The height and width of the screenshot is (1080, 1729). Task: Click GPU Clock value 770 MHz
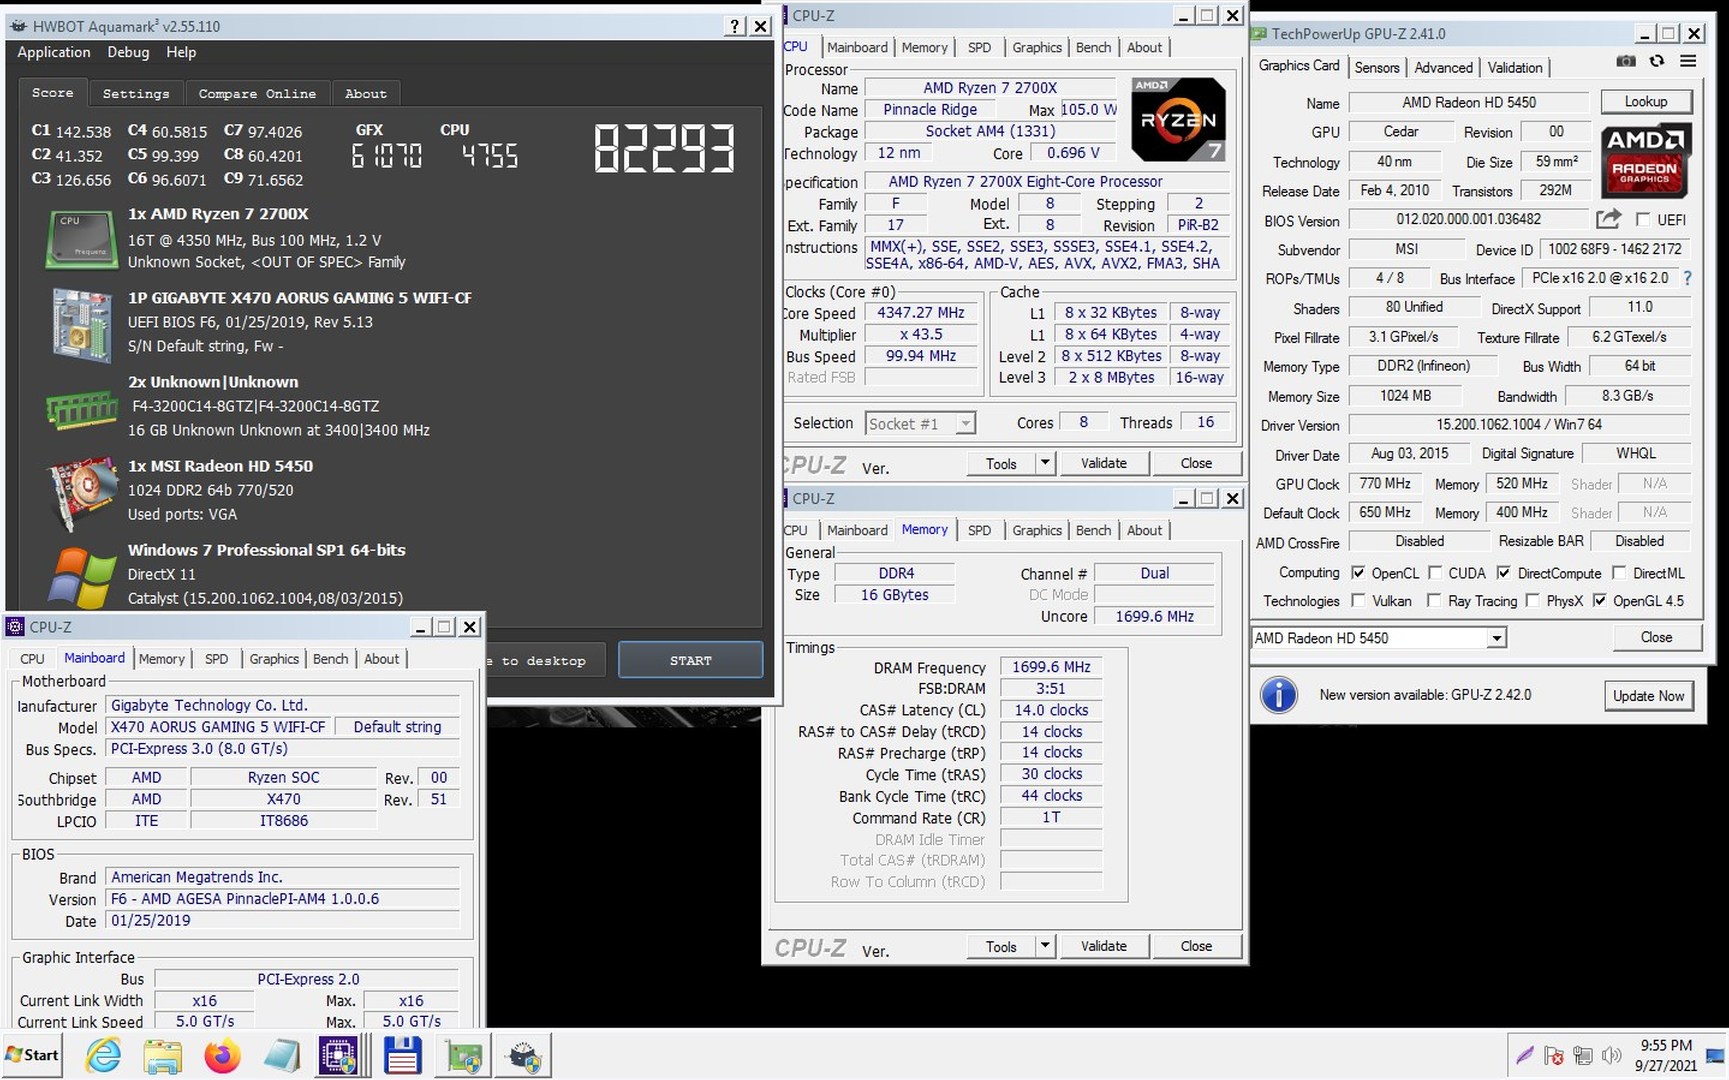(x=1385, y=483)
